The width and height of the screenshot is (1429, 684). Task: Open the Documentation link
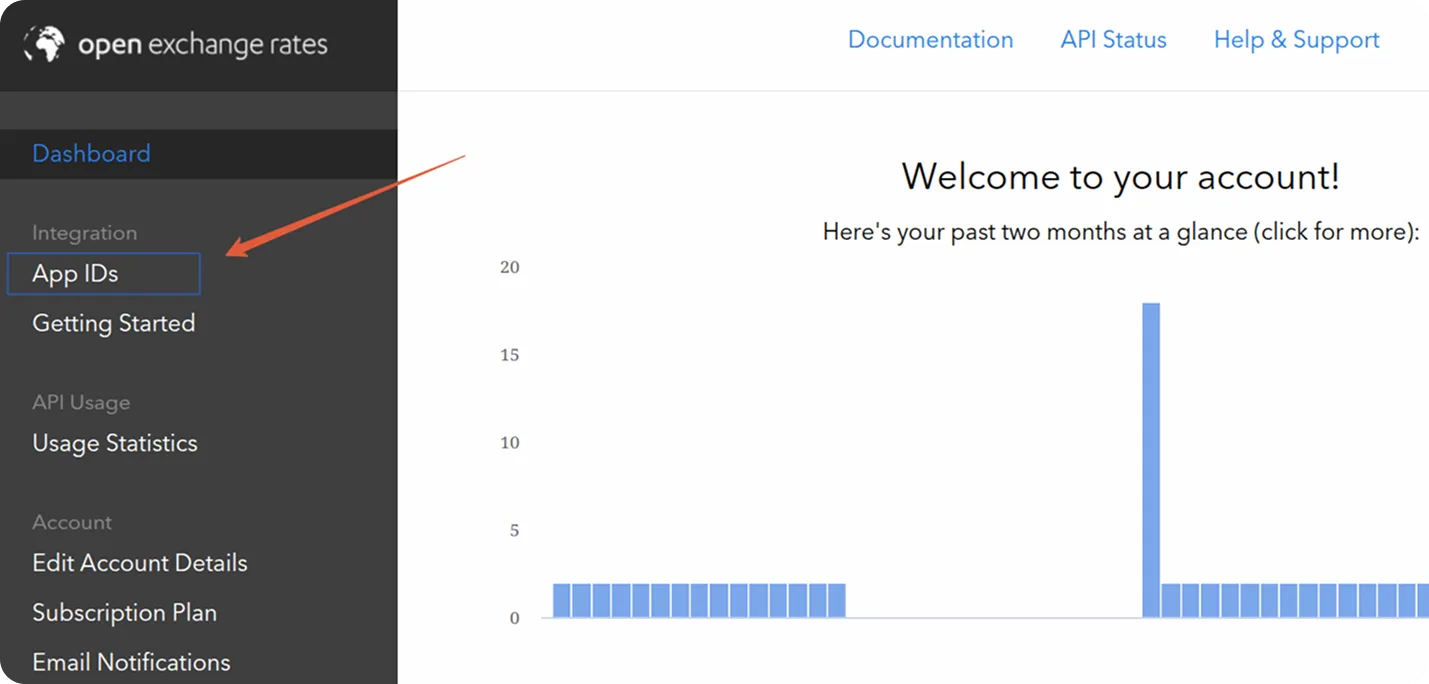[930, 40]
